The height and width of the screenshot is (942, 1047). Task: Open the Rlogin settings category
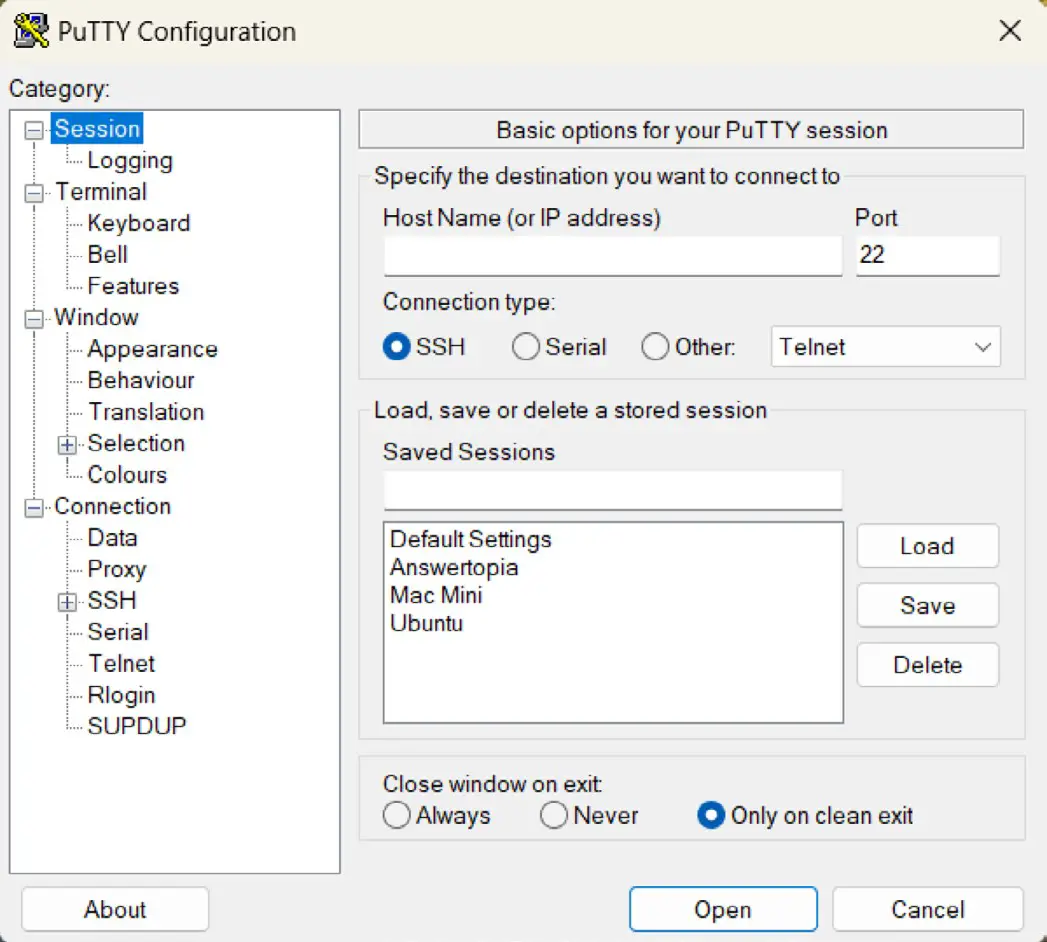tap(122, 695)
